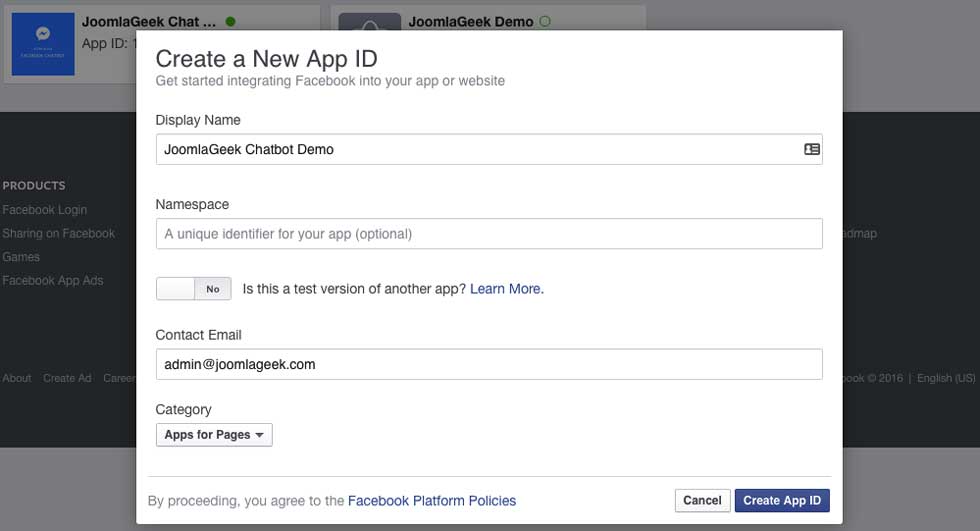Image resolution: width=980 pixels, height=531 pixels.
Task: Click English (US) language link in the footer
Action: (946, 378)
